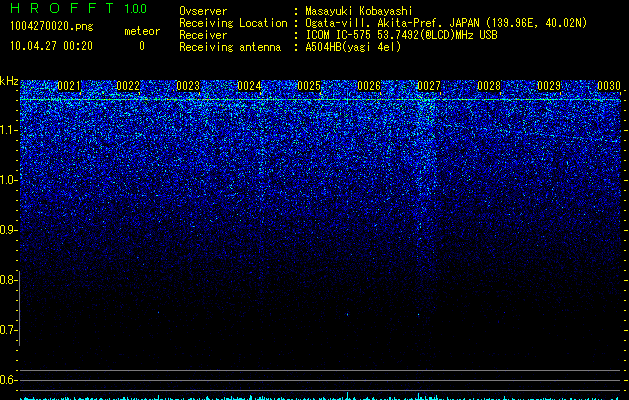Viewport: 629px width, 400px height.
Task: Click the 0021 time marker
Action: click(69, 86)
